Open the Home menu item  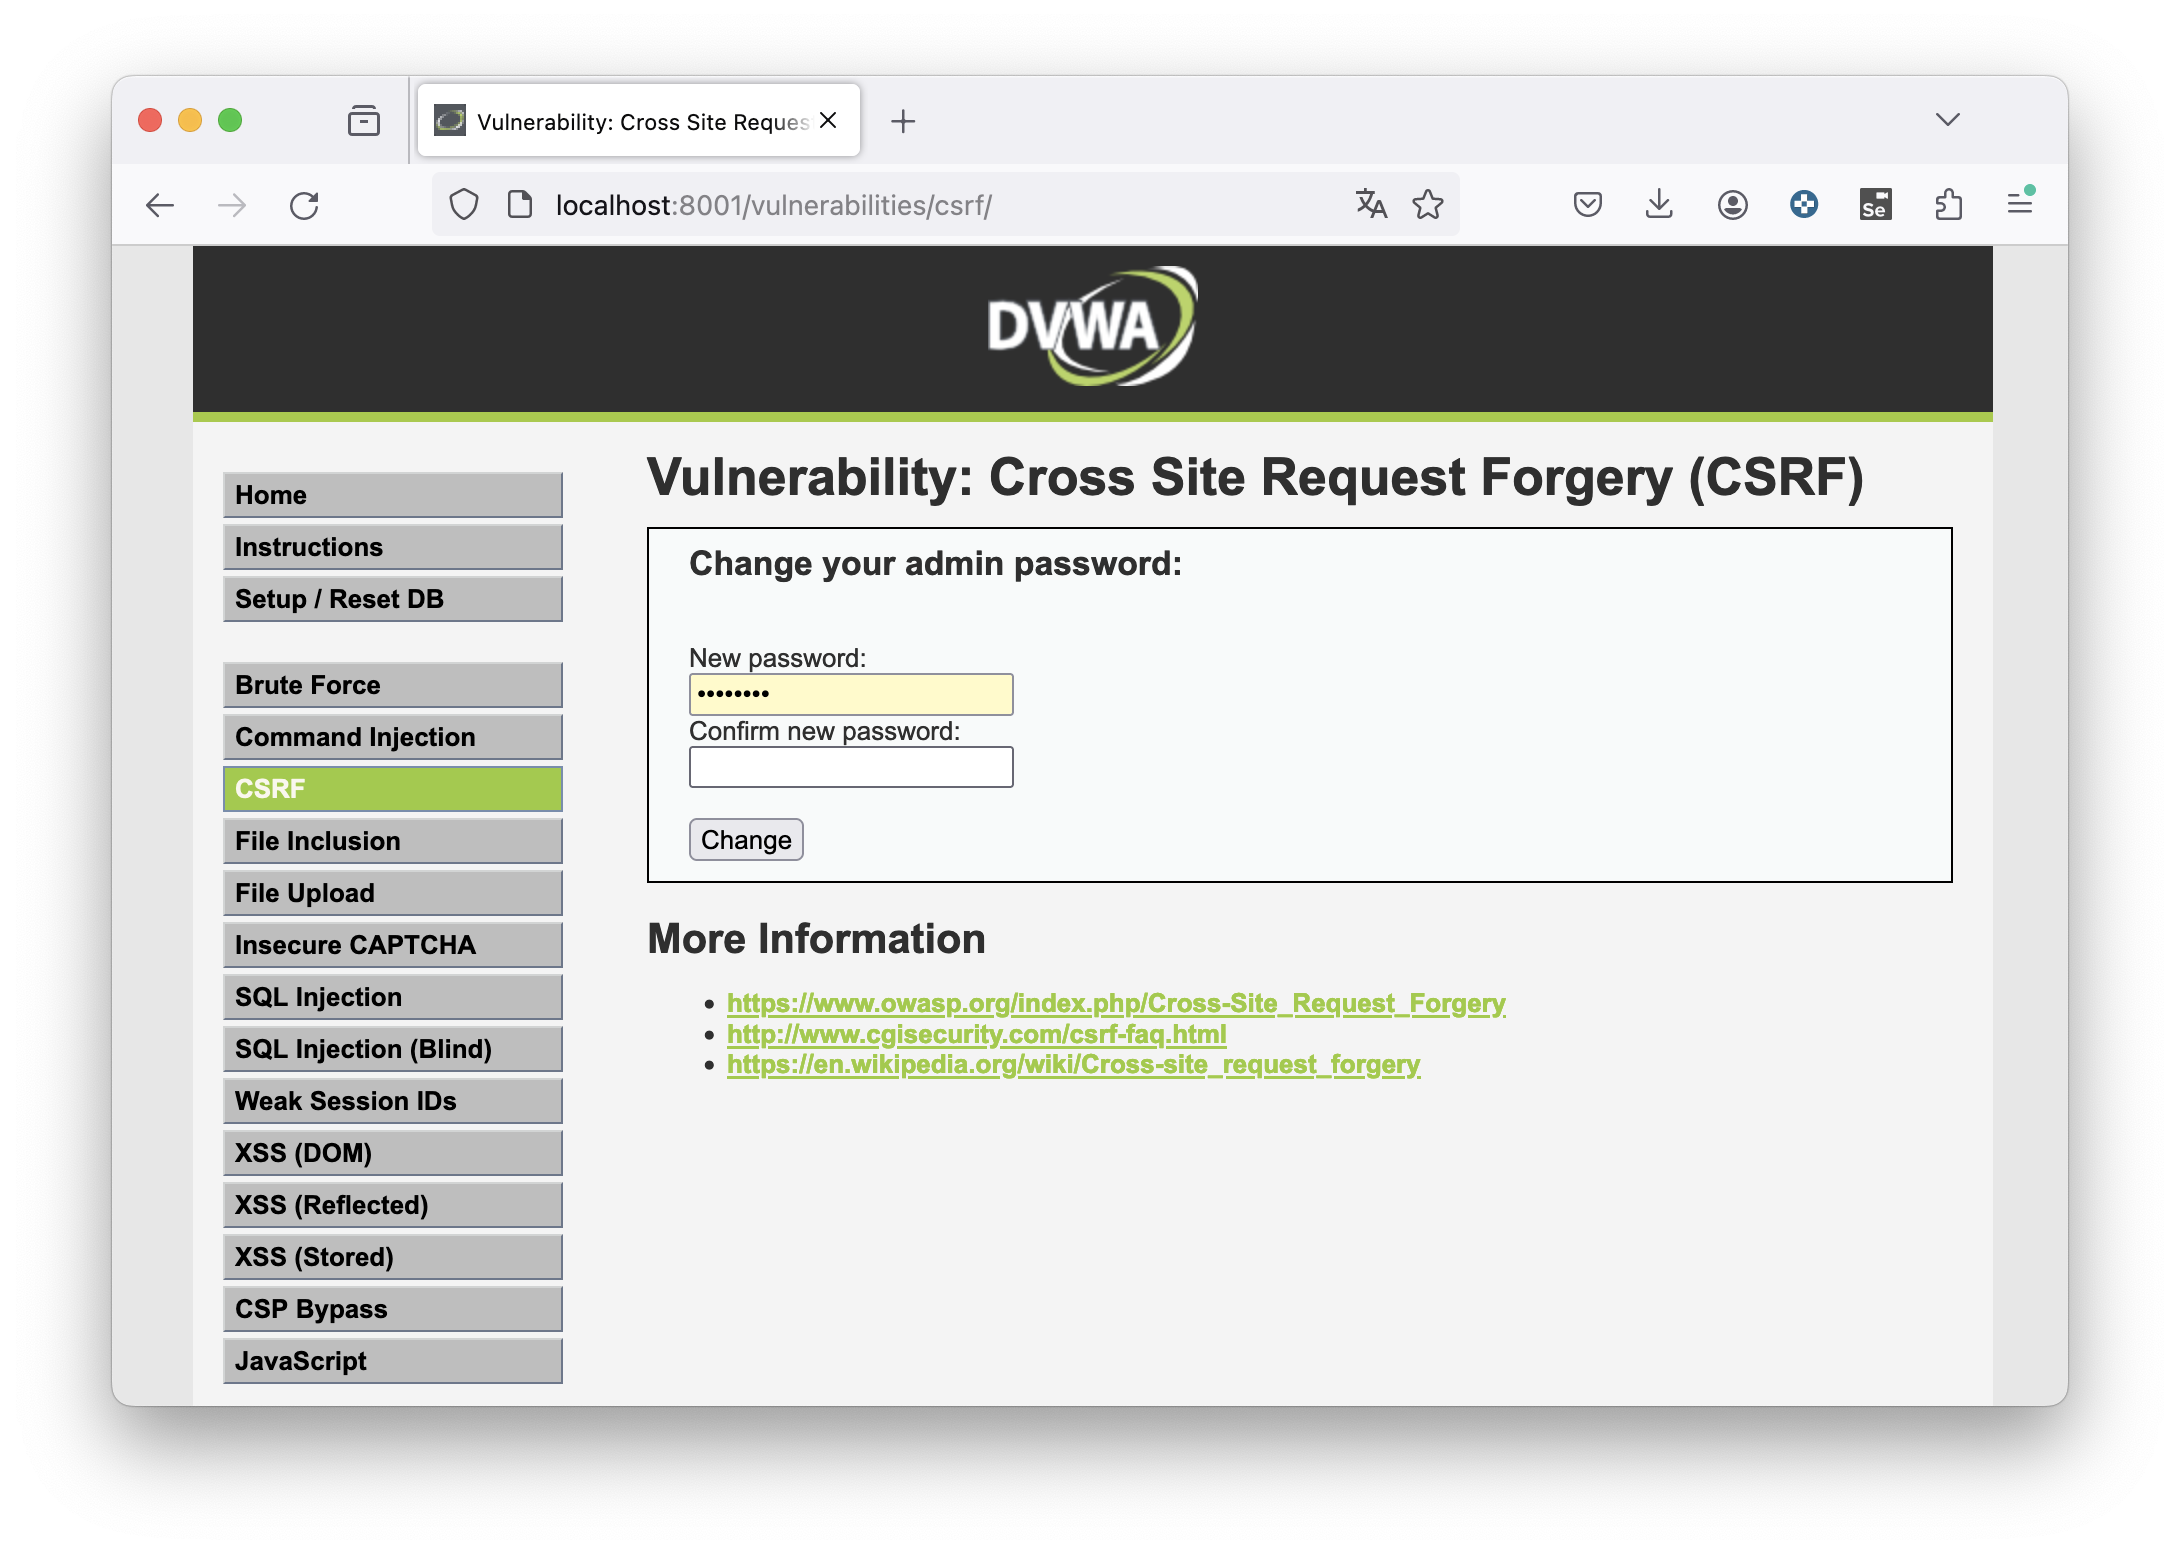393,495
